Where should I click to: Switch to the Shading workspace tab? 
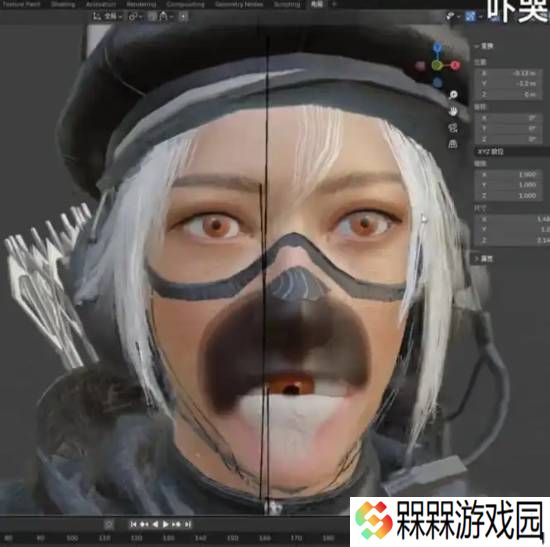[x=63, y=5]
